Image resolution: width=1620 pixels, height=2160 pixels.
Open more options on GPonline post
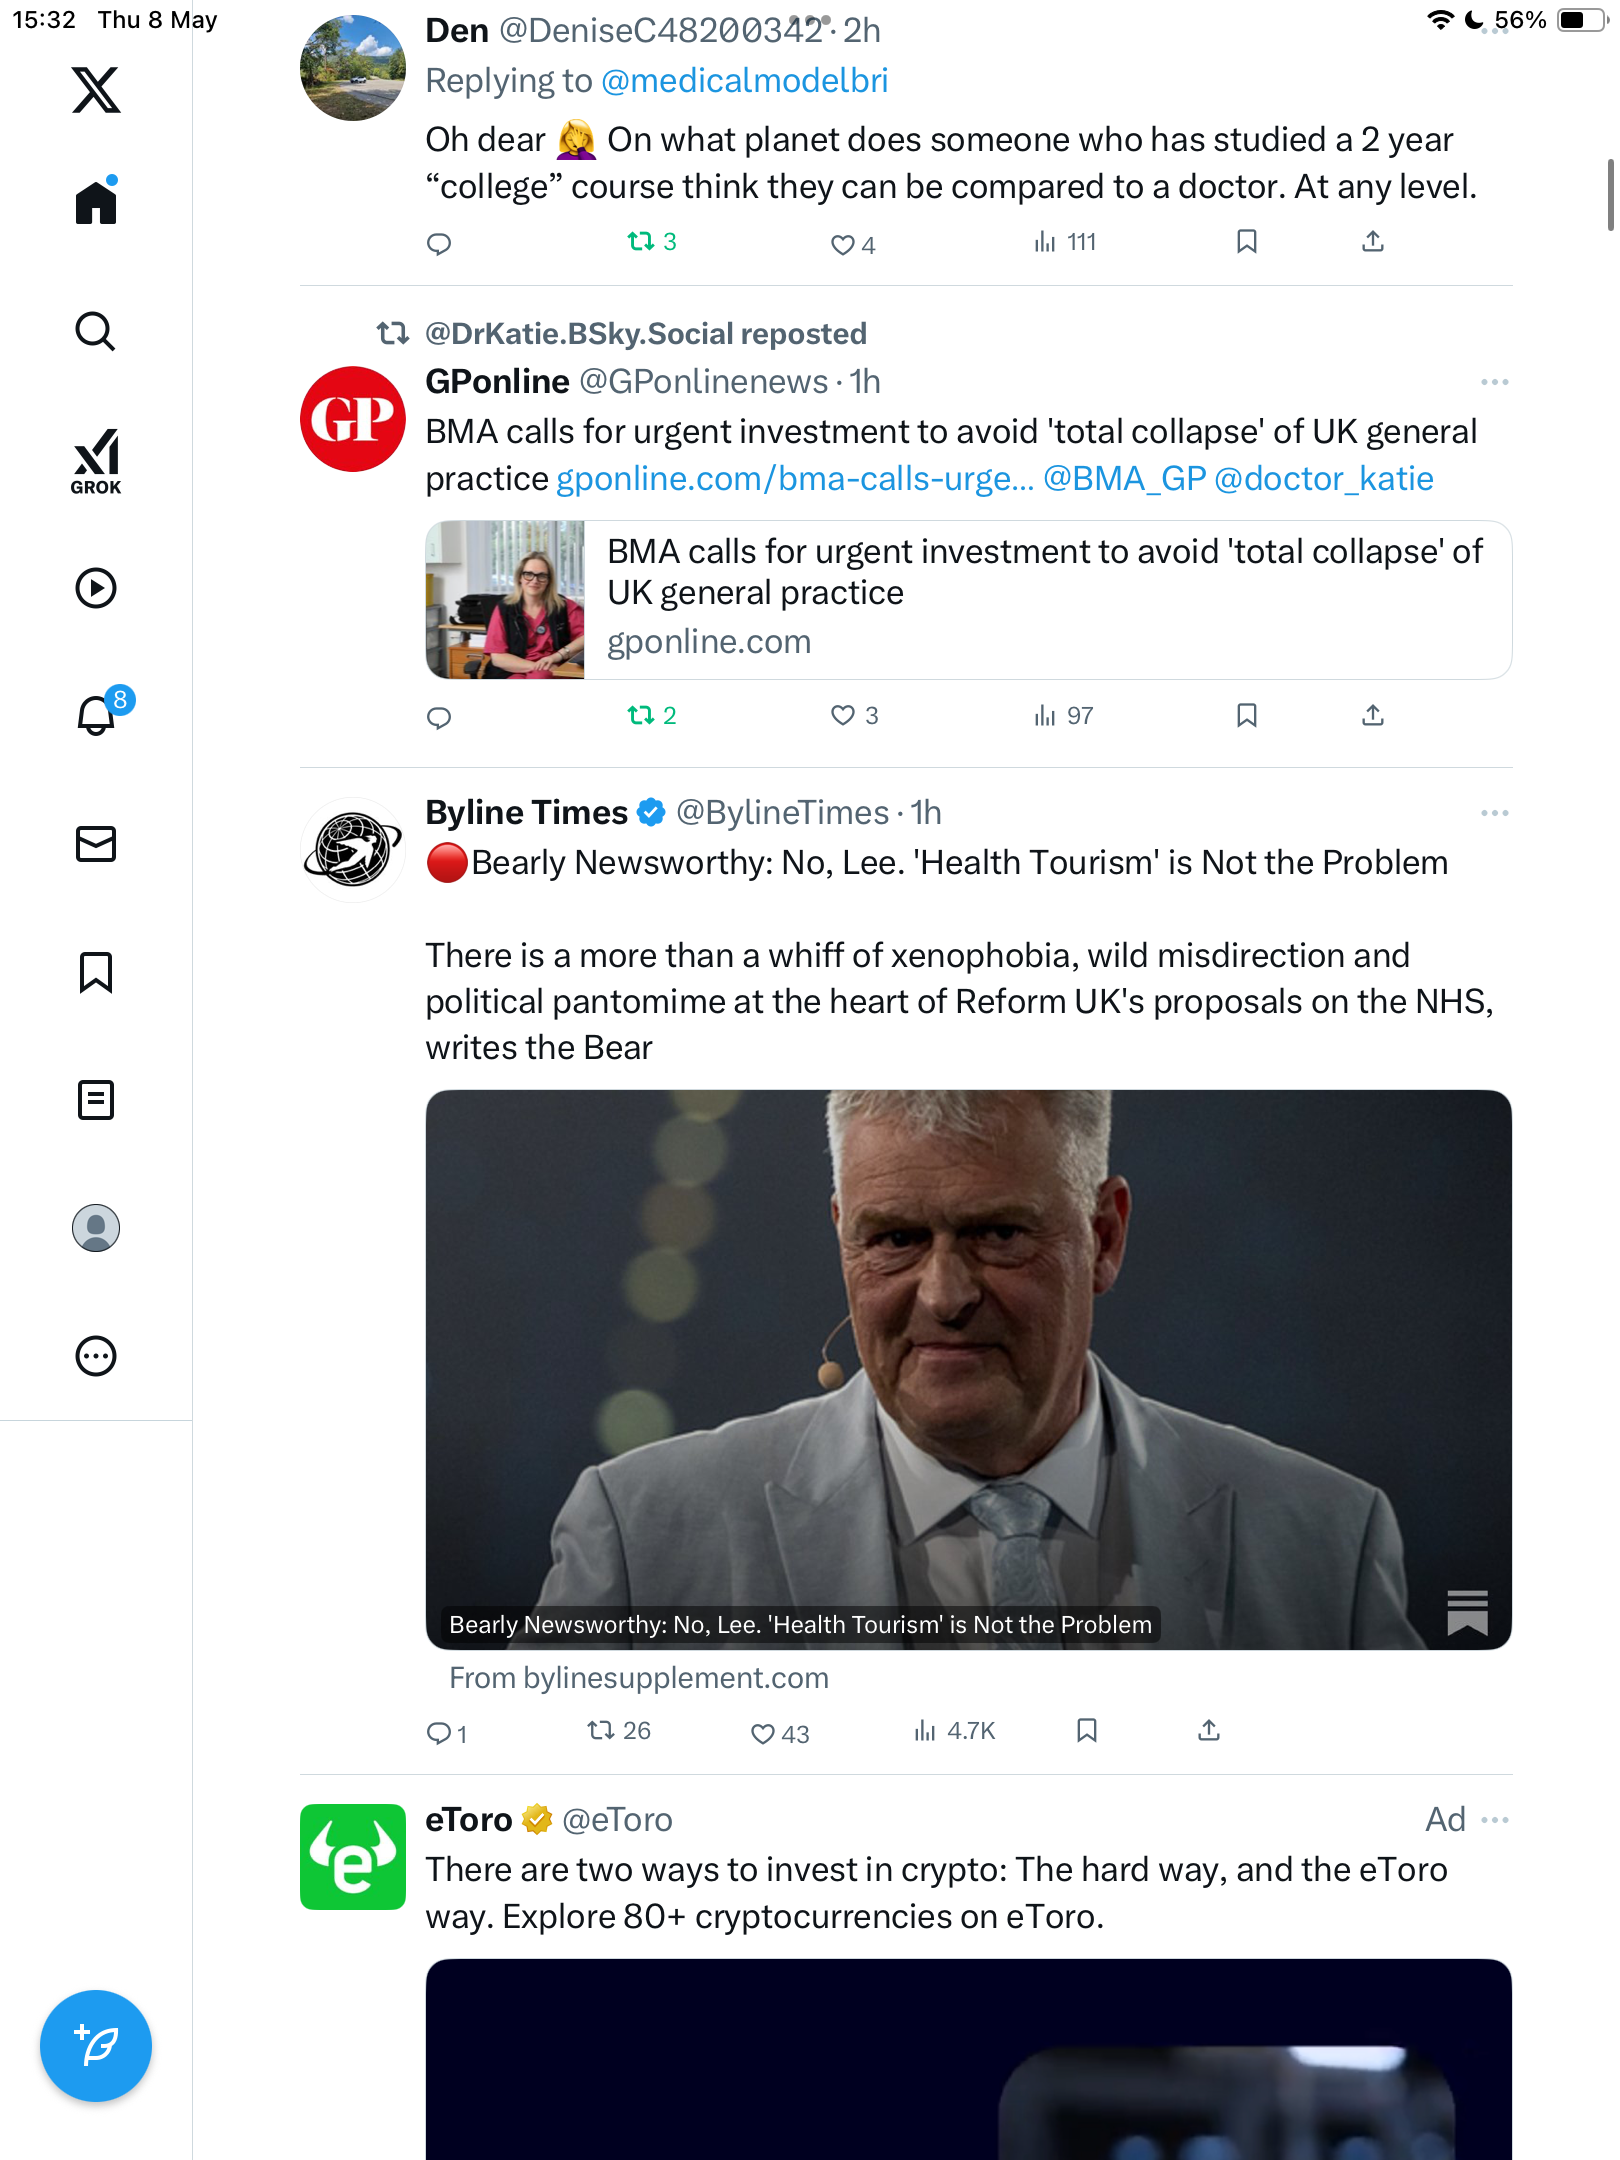[x=1495, y=382]
